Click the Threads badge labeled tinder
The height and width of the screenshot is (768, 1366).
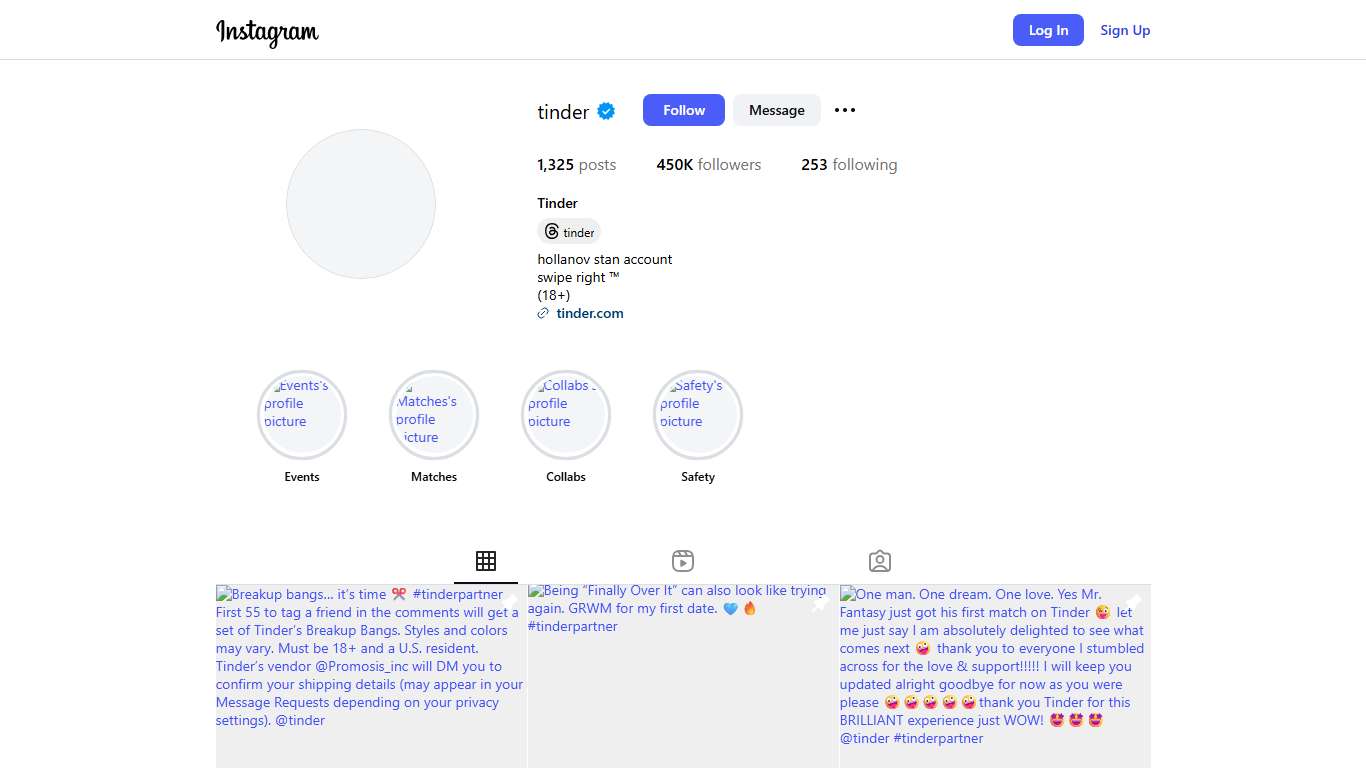[x=569, y=231]
